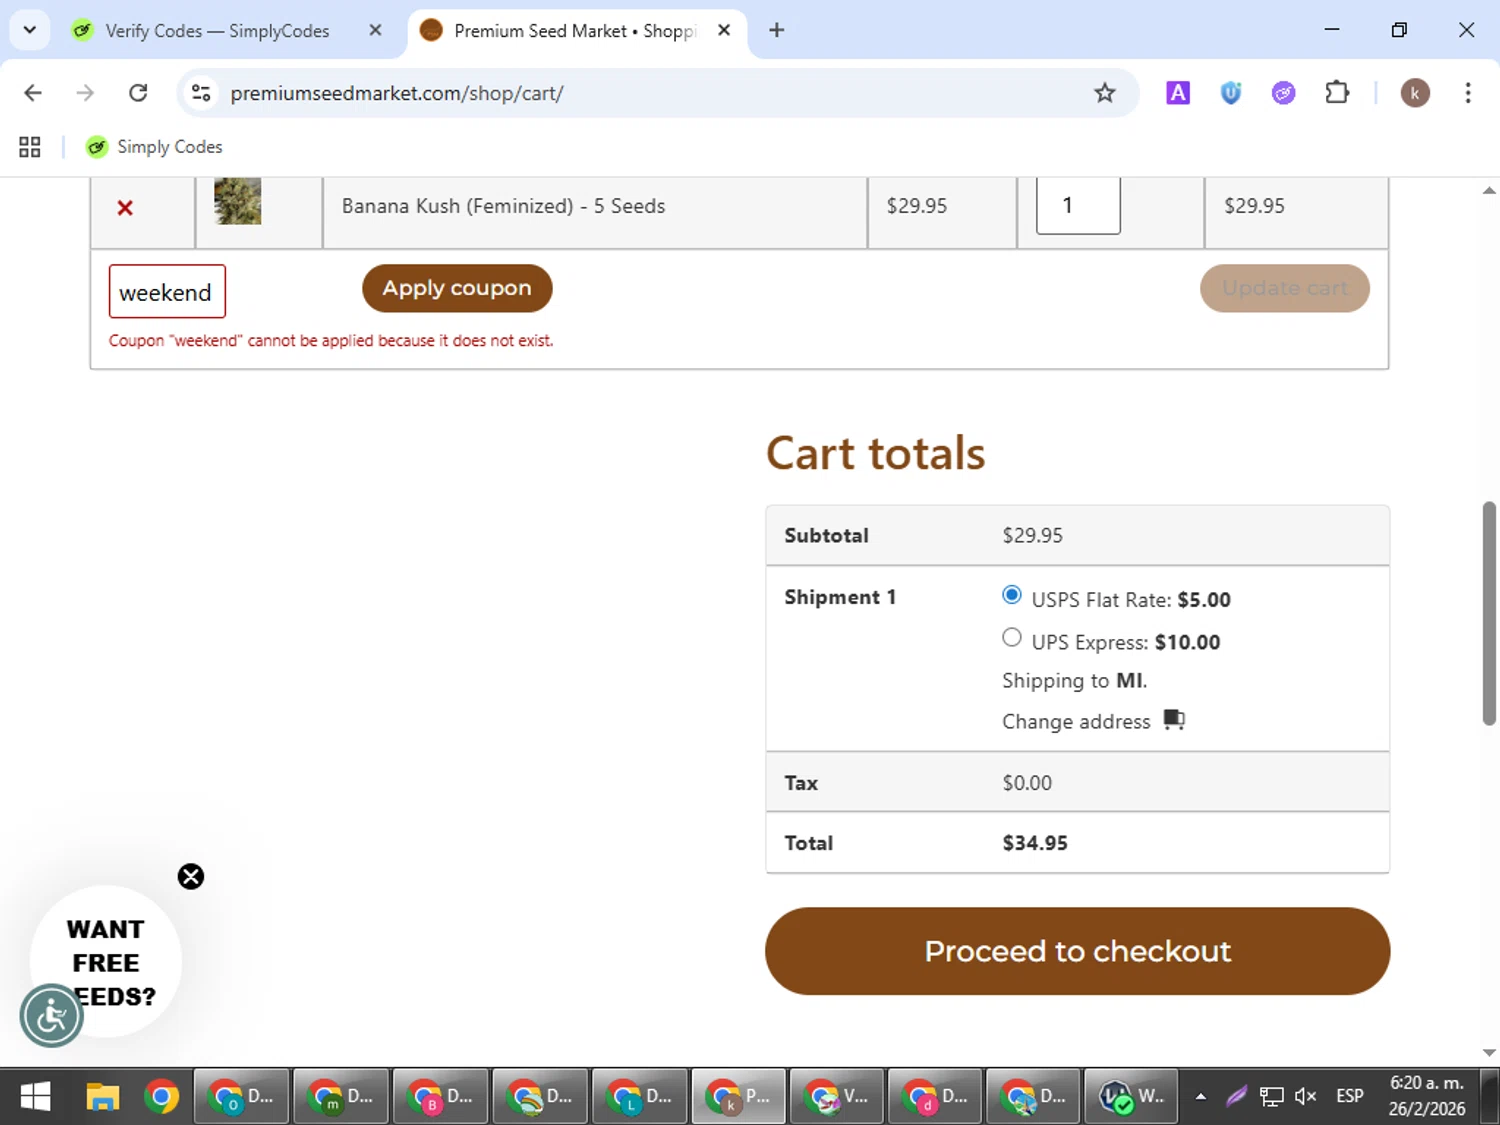Open the Chrome three-dot menu

[x=1467, y=93]
